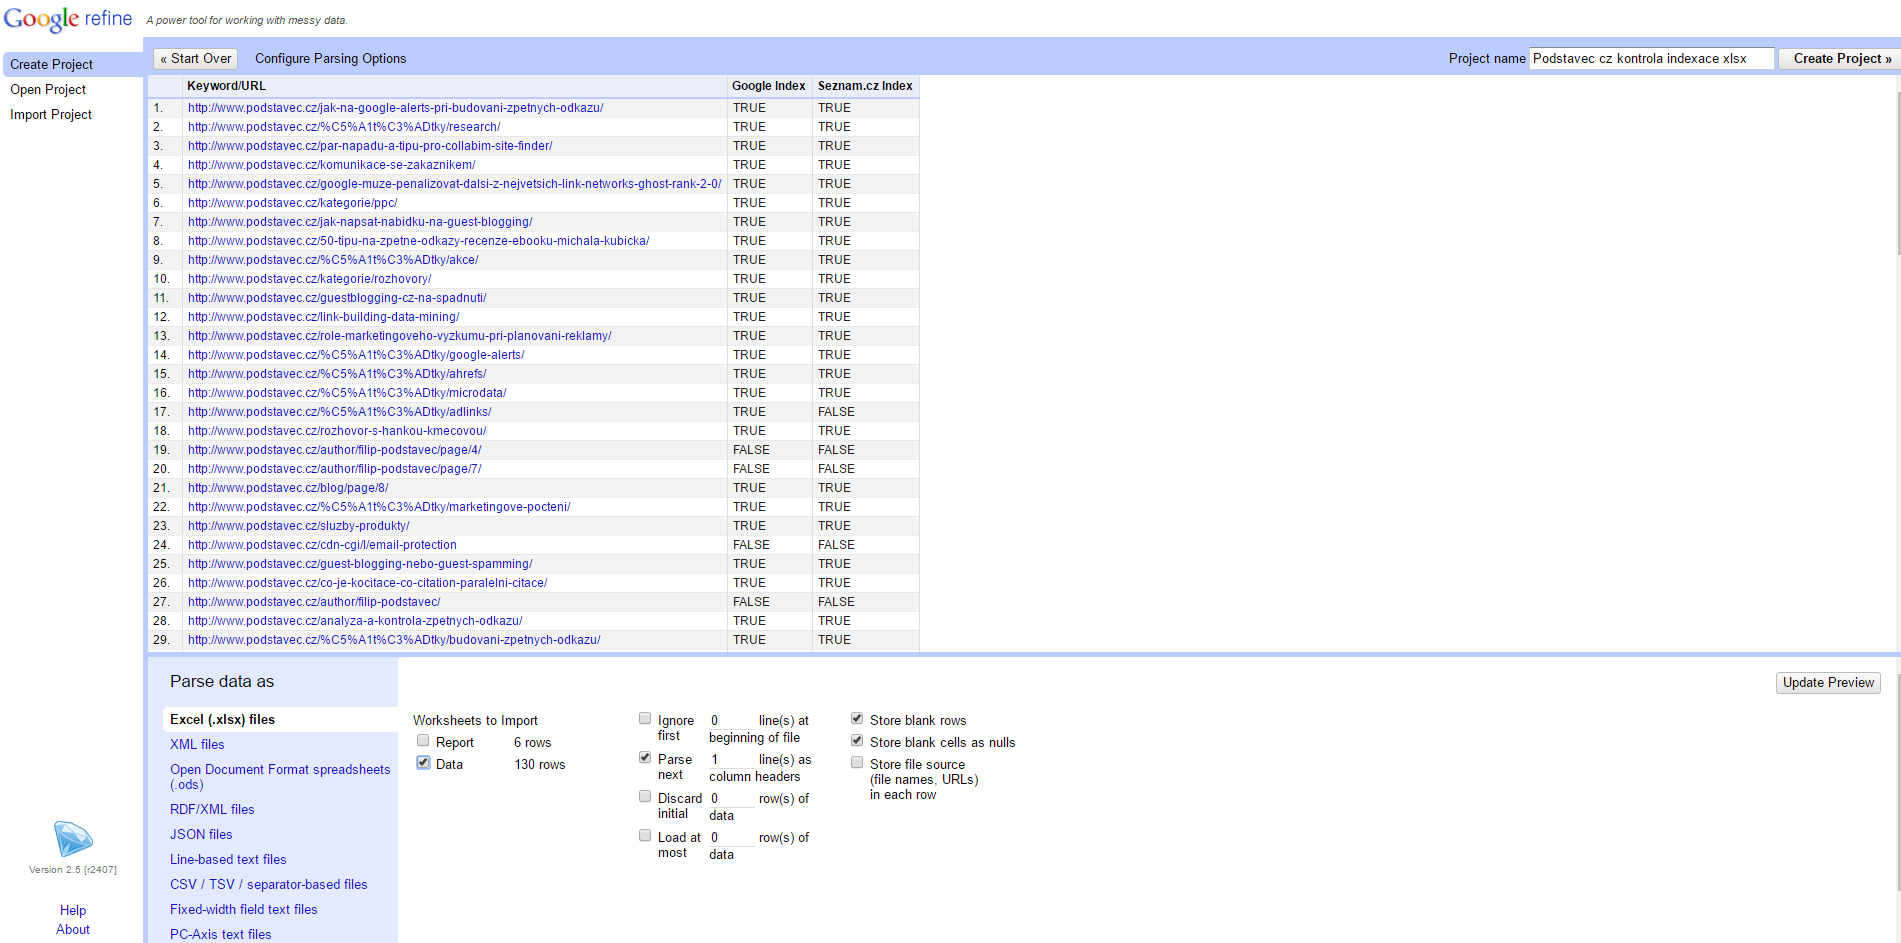The width and height of the screenshot is (1901, 943).
Task: Enable Ignore first lines checkbox
Action: 645,719
